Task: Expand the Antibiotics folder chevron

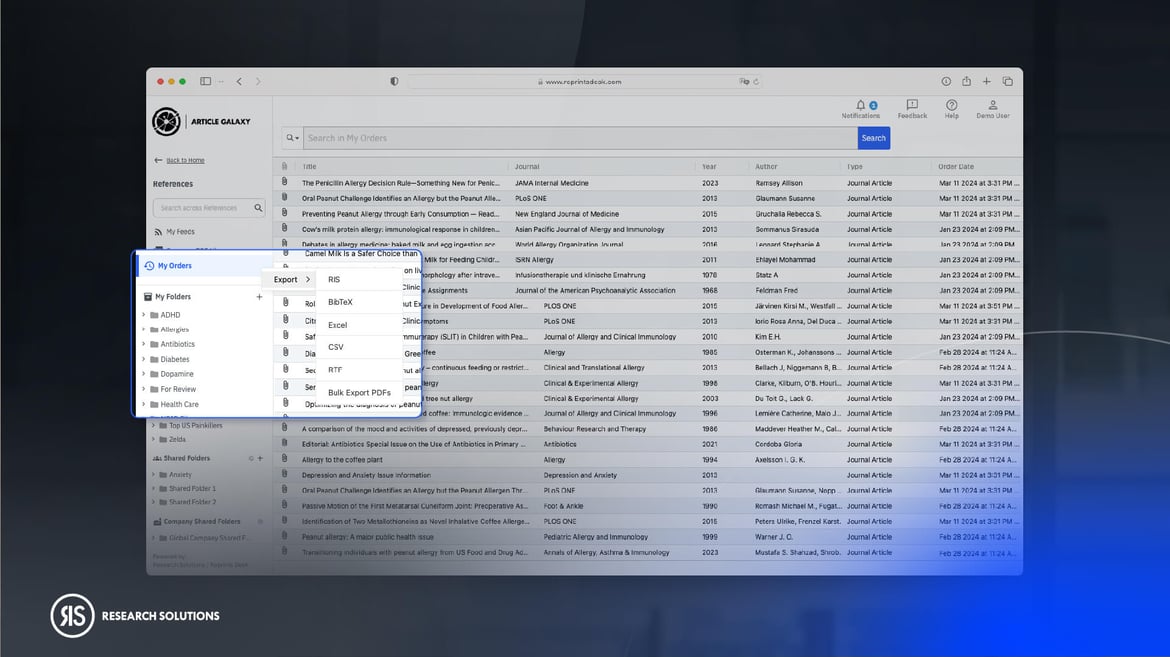Action: pyautogui.click(x=144, y=344)
